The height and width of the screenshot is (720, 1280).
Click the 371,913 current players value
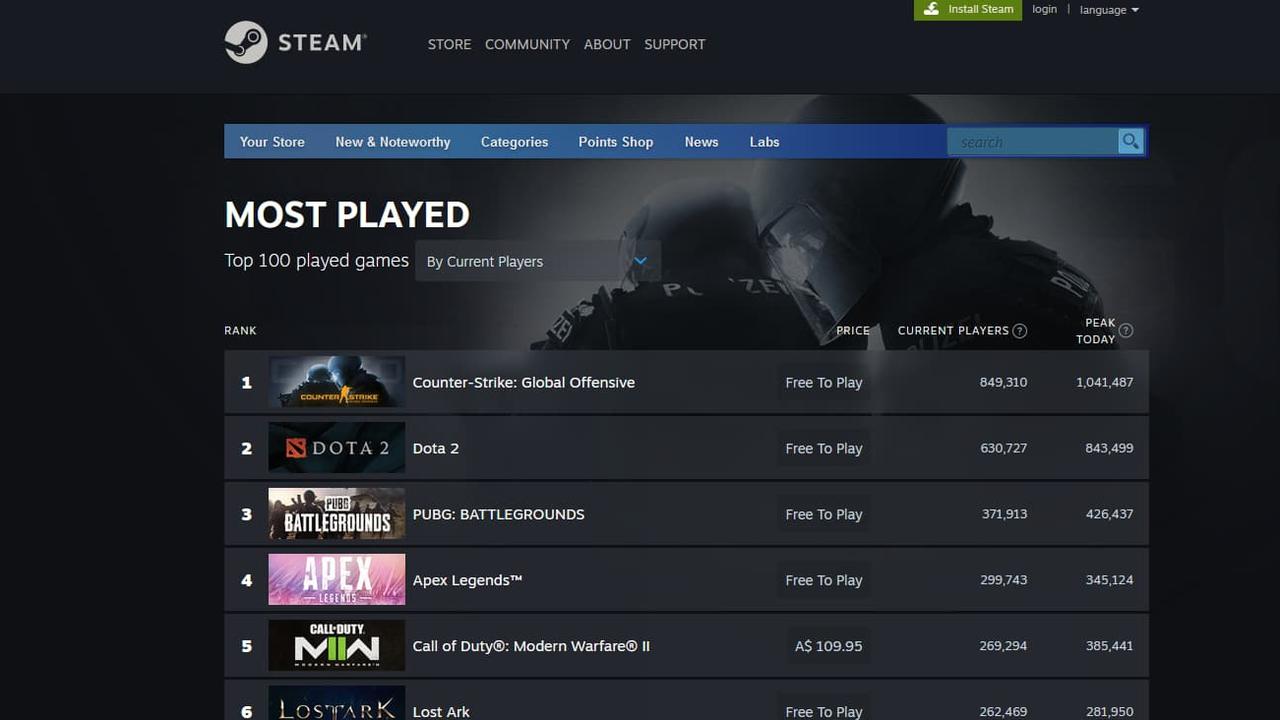point(1004,514)
